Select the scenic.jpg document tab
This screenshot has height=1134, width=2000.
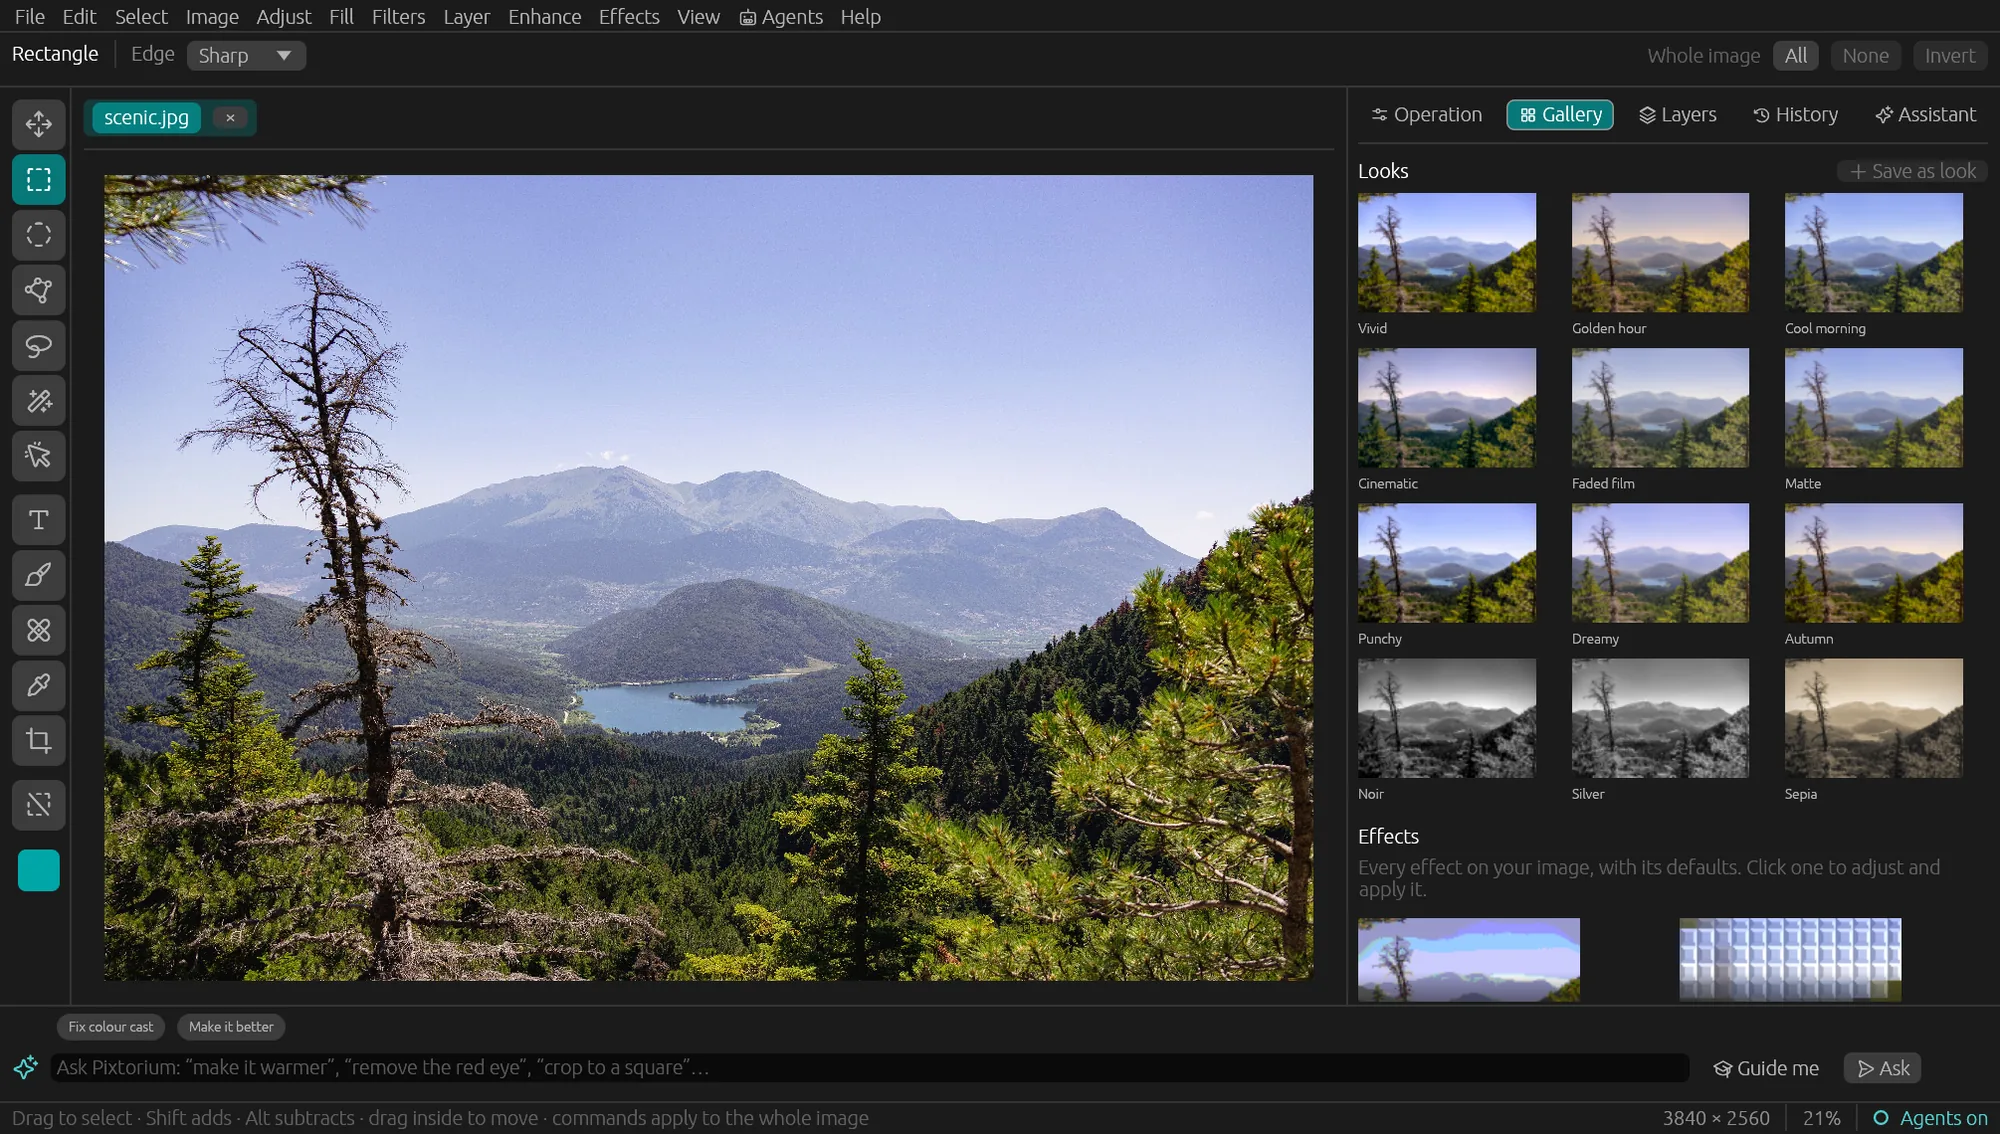click(x=146, y=118)
